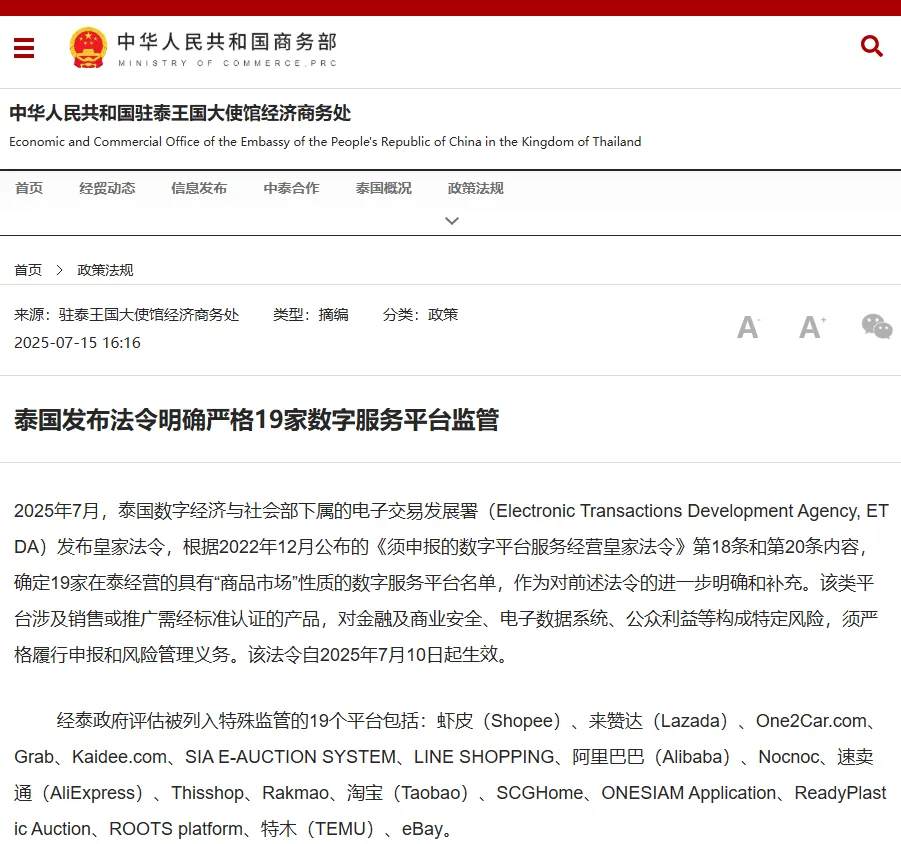Click the 中华人民共和国驻泰王国大使馆经济商务处 heading
This screenshot has width=901, height=844.
pos(180,113)
